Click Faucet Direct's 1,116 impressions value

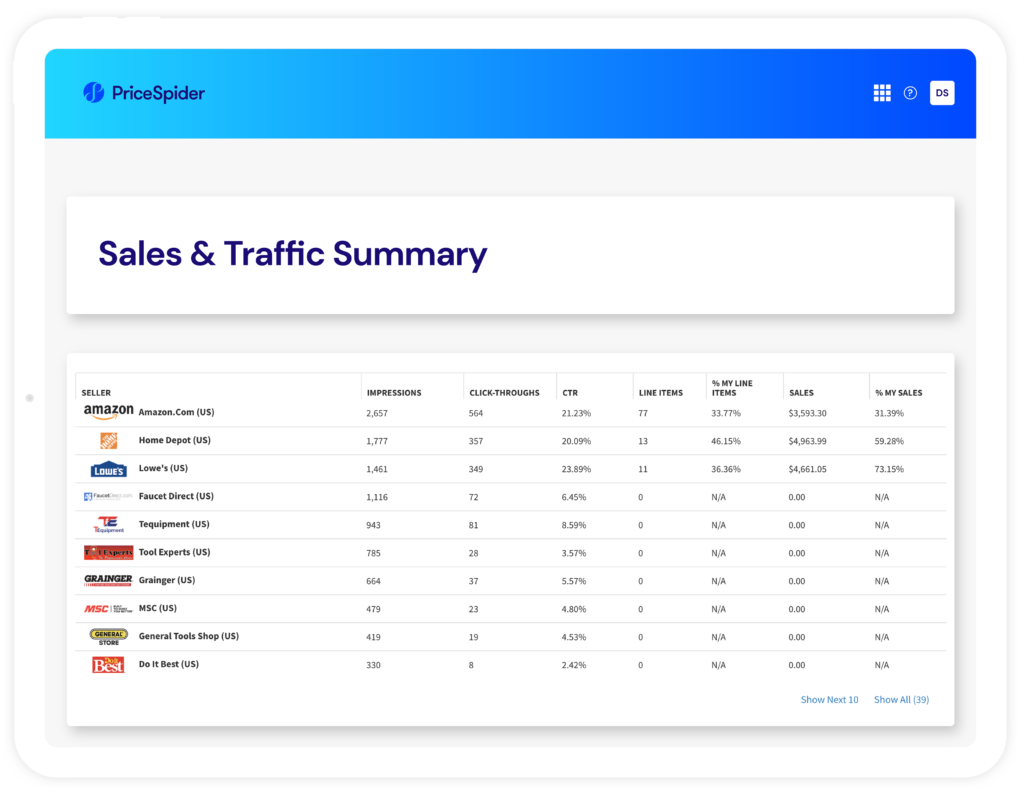[x=377, y=498]
